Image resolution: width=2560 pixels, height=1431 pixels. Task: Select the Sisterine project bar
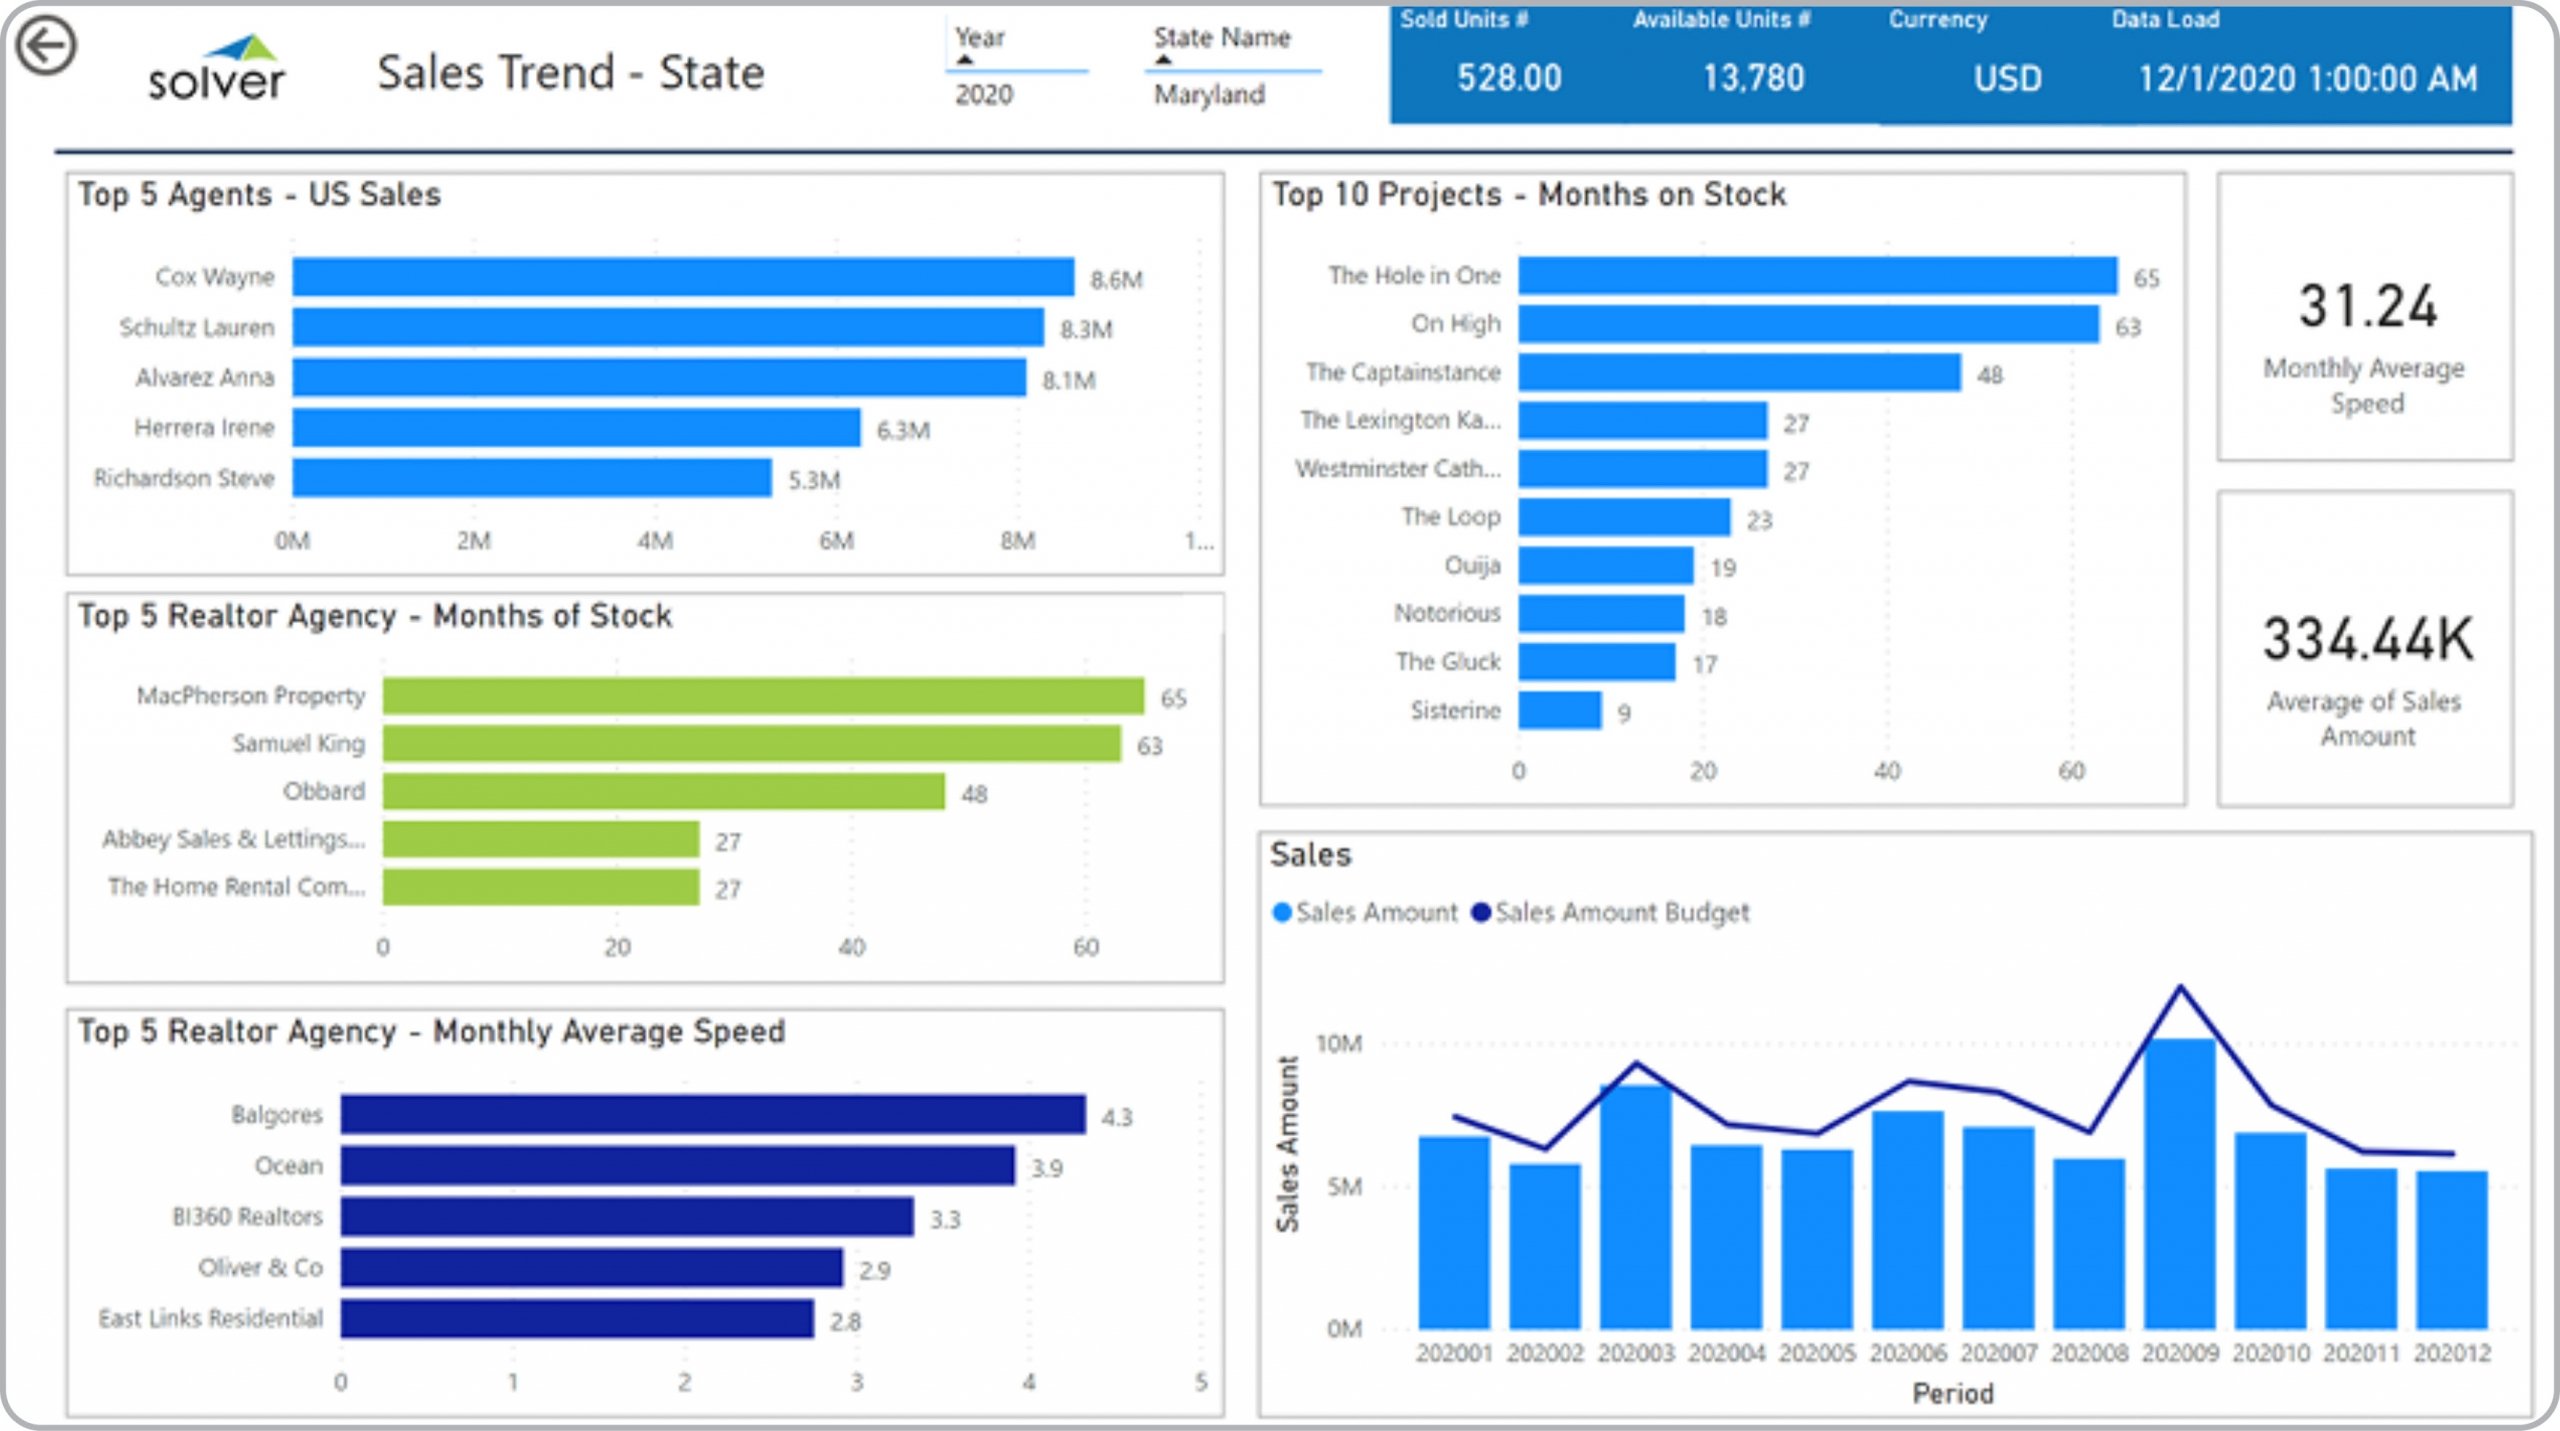(1559, 711)
